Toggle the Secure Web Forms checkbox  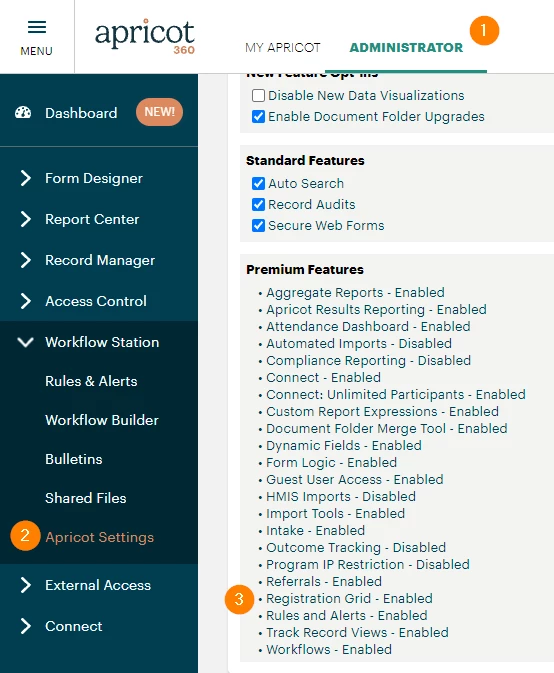(x=258, y=225)
